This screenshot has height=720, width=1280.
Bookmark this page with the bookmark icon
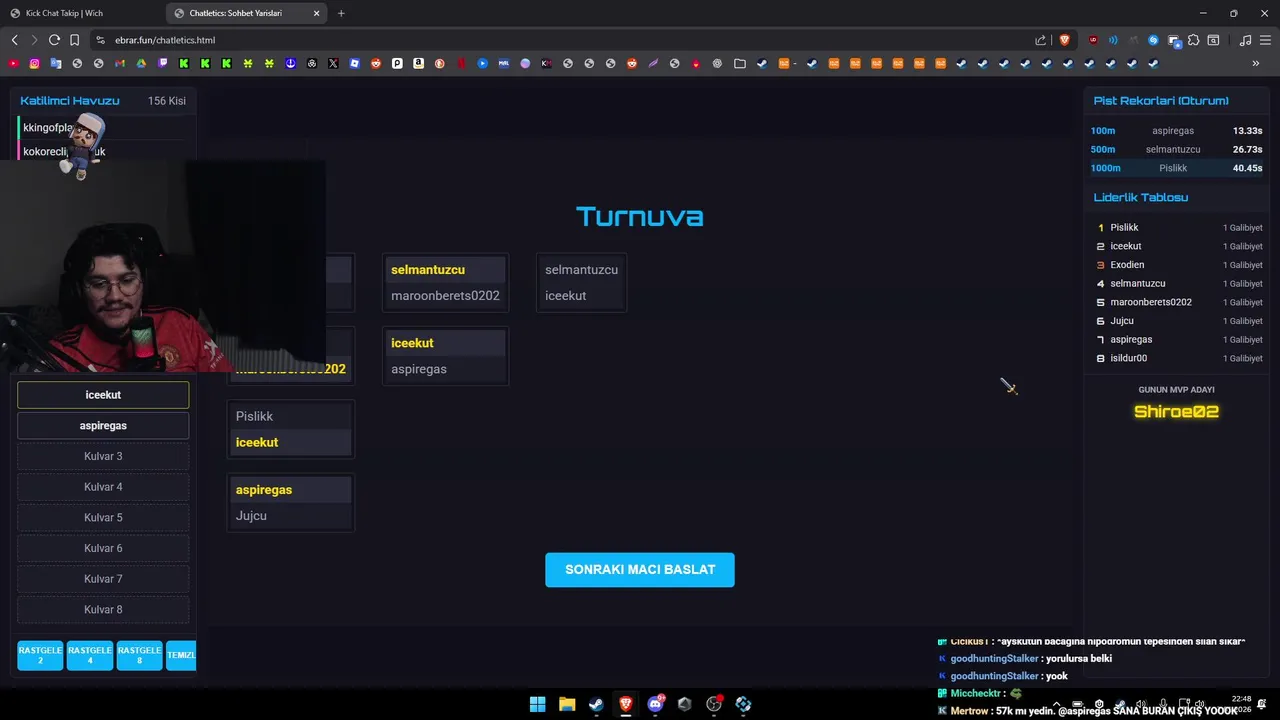pos(74,40)
